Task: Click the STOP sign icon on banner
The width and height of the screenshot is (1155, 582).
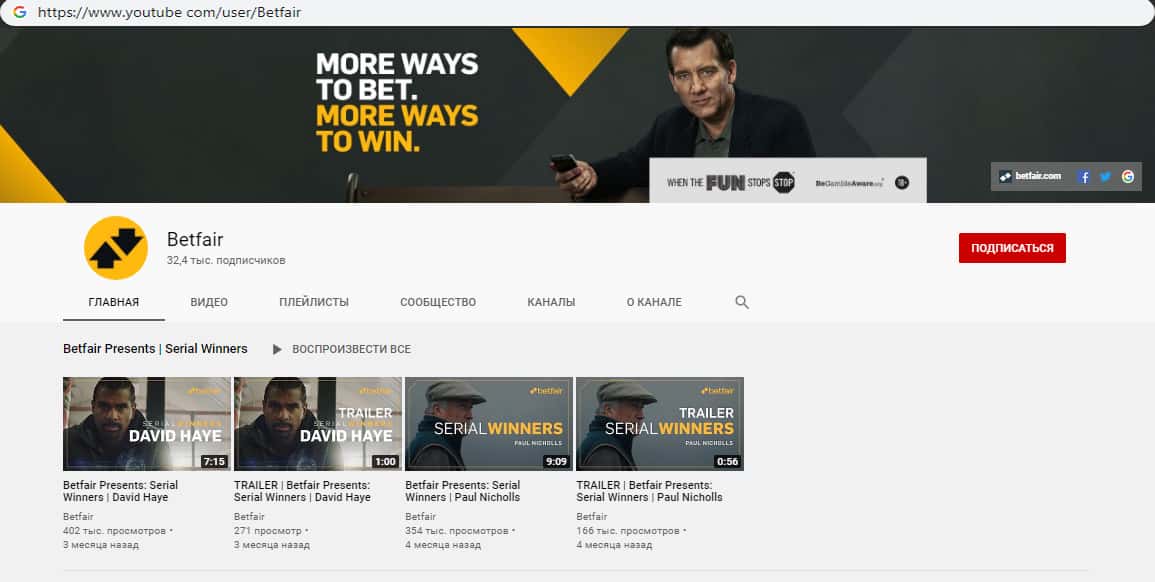Action: tap(784, 182)
